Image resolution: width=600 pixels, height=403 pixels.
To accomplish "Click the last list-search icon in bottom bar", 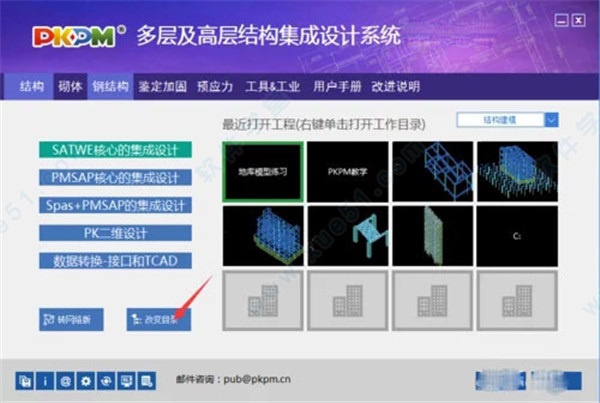I will 145,380.
